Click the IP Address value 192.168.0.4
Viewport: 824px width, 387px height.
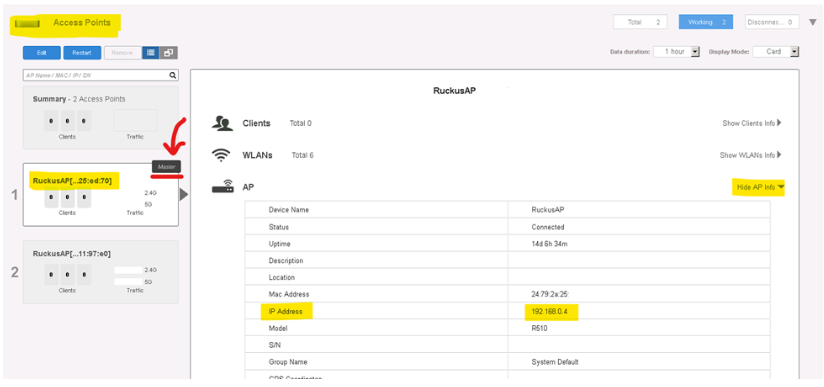coord(551,312)
